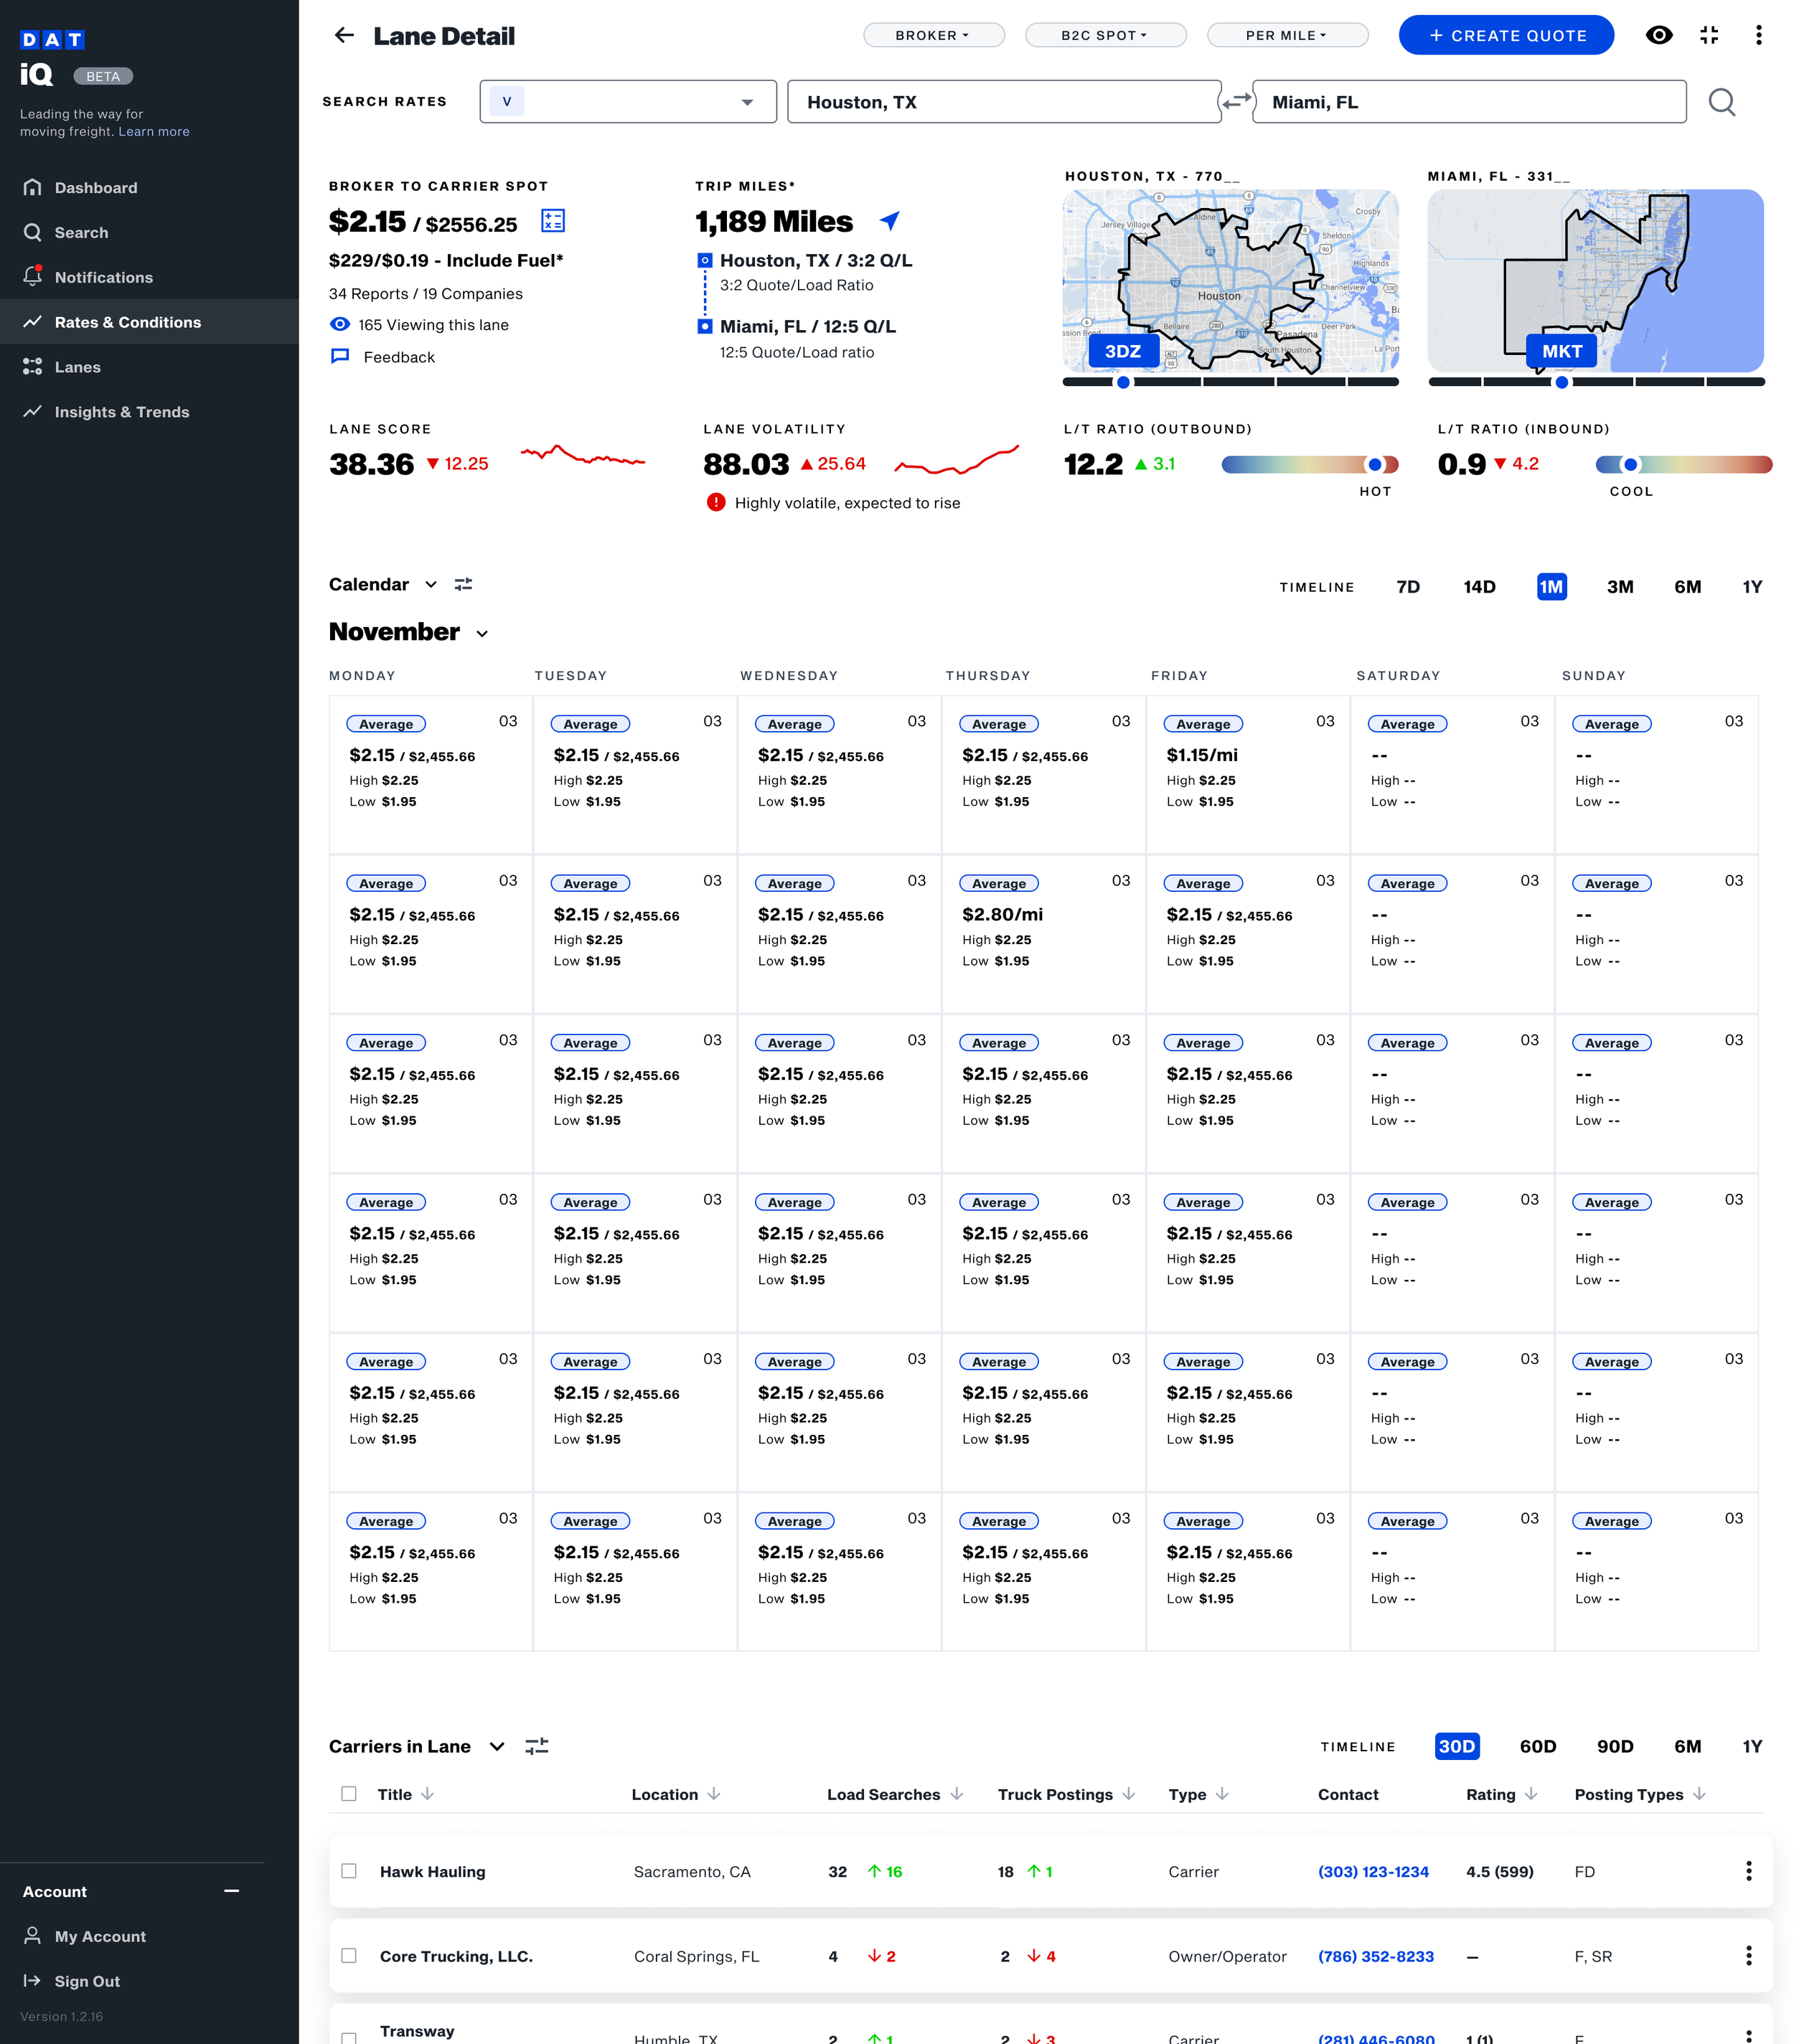This screenshot has width=1794, height=2044.
Task: Select the checkbox for Hawk Hauling
Action: pos(349,1871)
